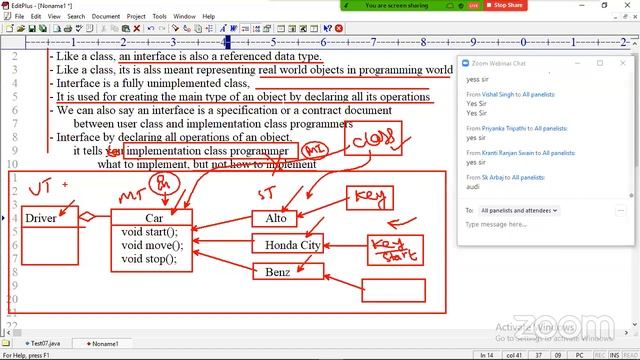This screenshot has width=640, height=360.
Task: Click the 'col 41' status bar entry
Action: pyautogui.click(x=513, y=355)
